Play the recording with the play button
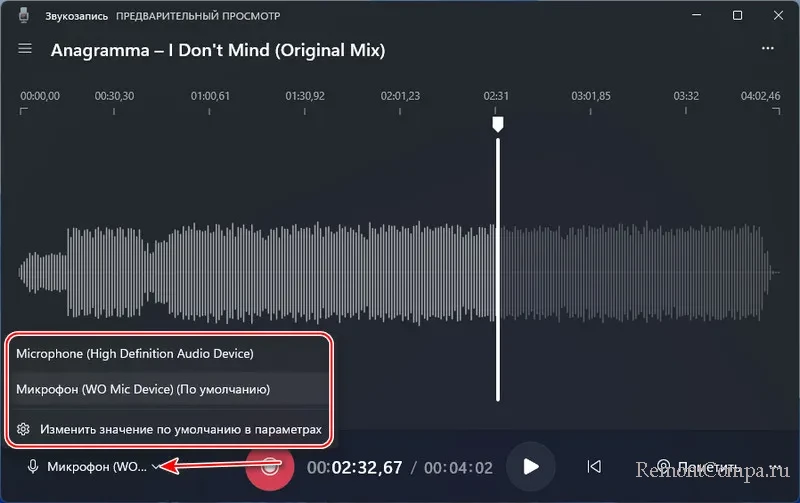800x503 pixels. 530,466
